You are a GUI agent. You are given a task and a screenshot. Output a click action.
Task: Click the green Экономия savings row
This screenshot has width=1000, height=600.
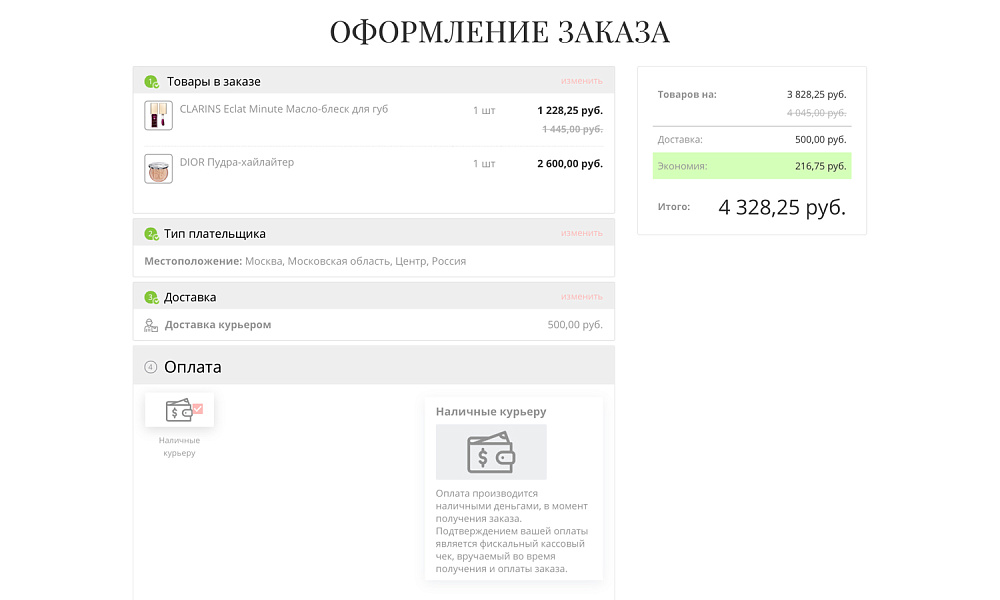(x=751, y=166)
